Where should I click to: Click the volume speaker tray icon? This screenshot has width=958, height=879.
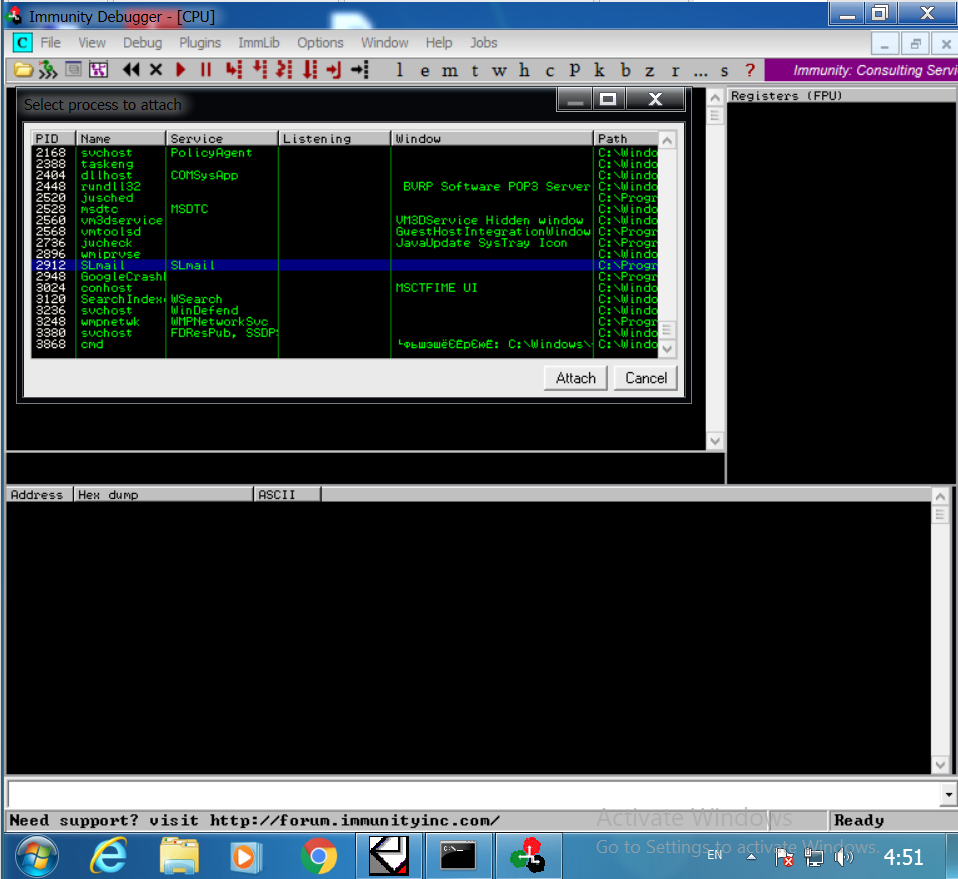pos(844,857)
